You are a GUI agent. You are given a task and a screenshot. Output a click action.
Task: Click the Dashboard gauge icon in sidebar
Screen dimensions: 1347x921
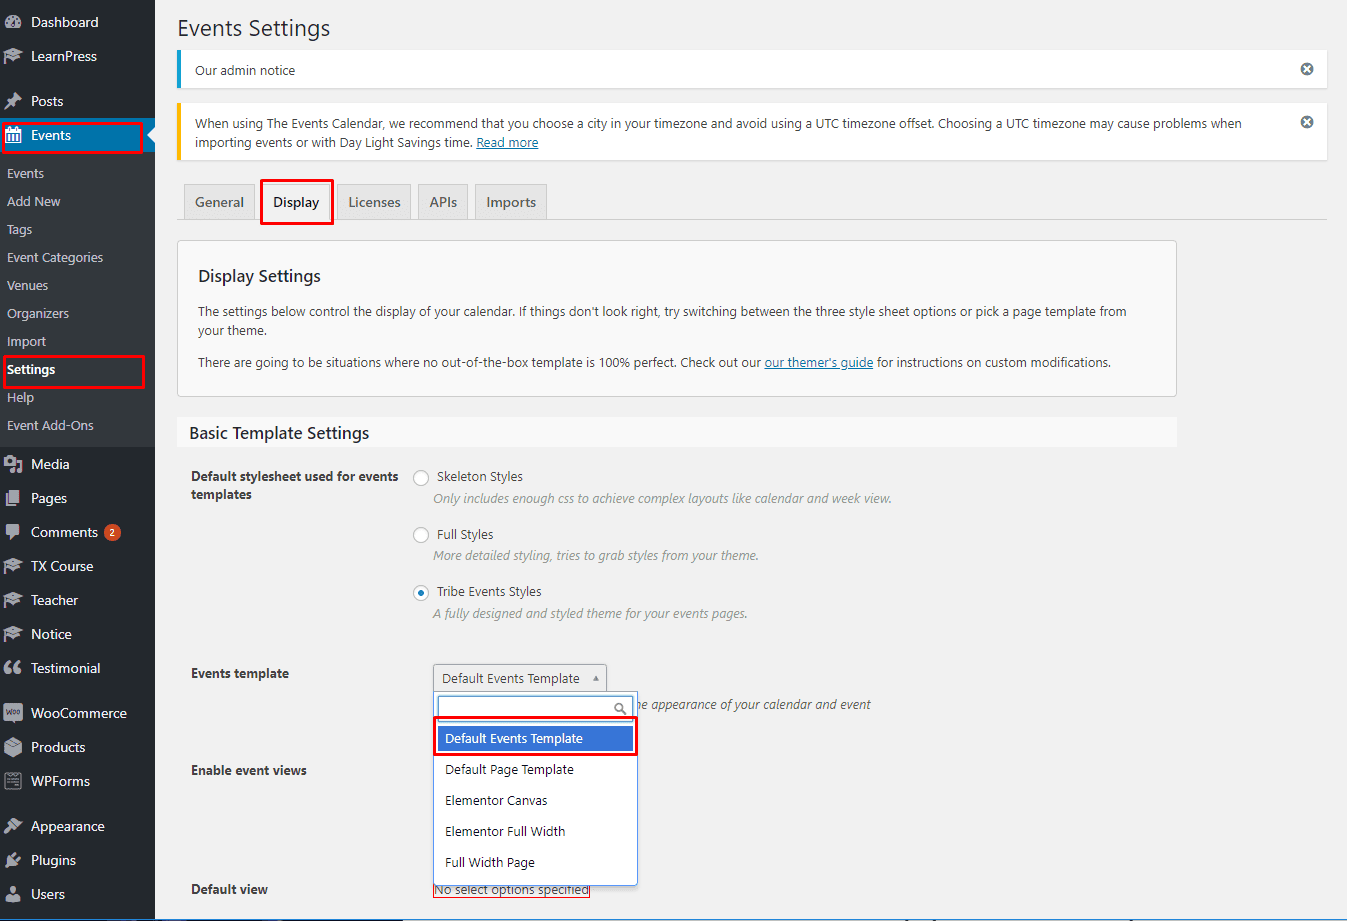pos(13,22)
